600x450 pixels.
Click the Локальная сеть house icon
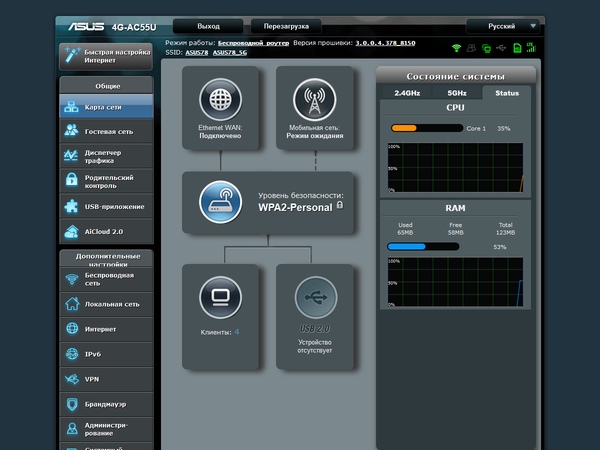(72, 304)
